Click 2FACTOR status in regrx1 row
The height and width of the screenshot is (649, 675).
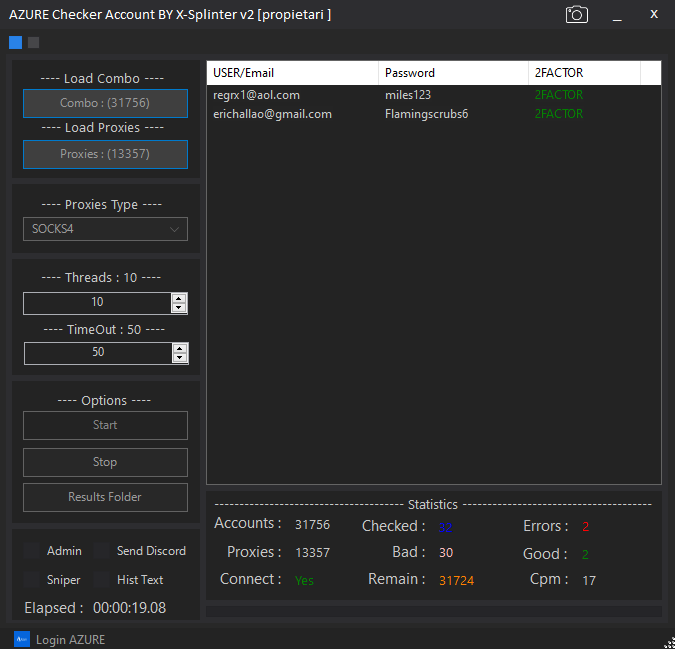(559, 95)
